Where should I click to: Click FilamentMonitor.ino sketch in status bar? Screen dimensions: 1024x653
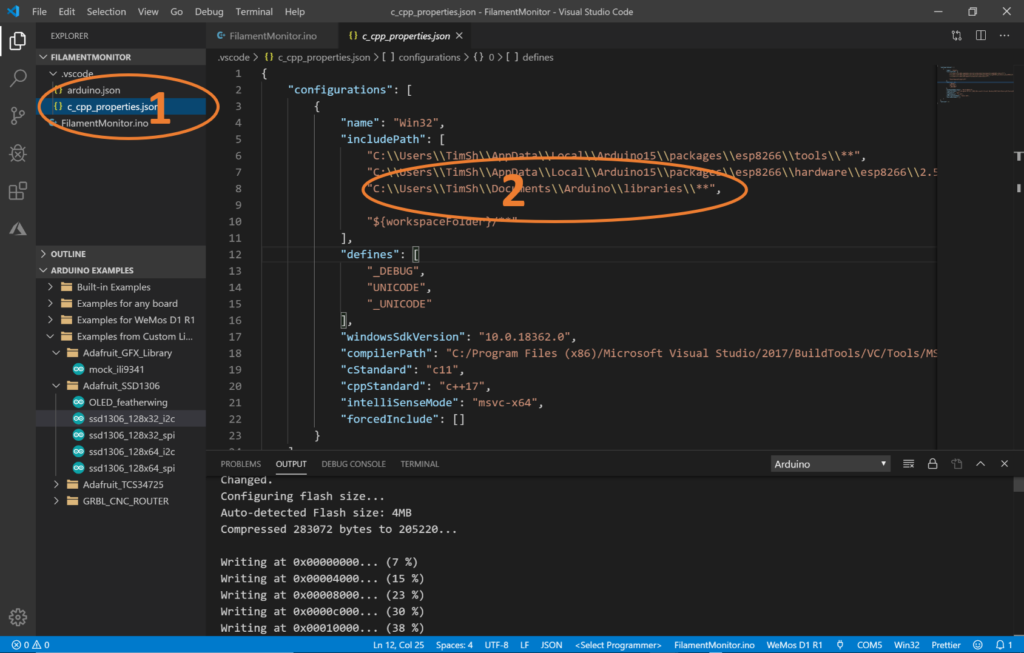click(x=714, y=645)
